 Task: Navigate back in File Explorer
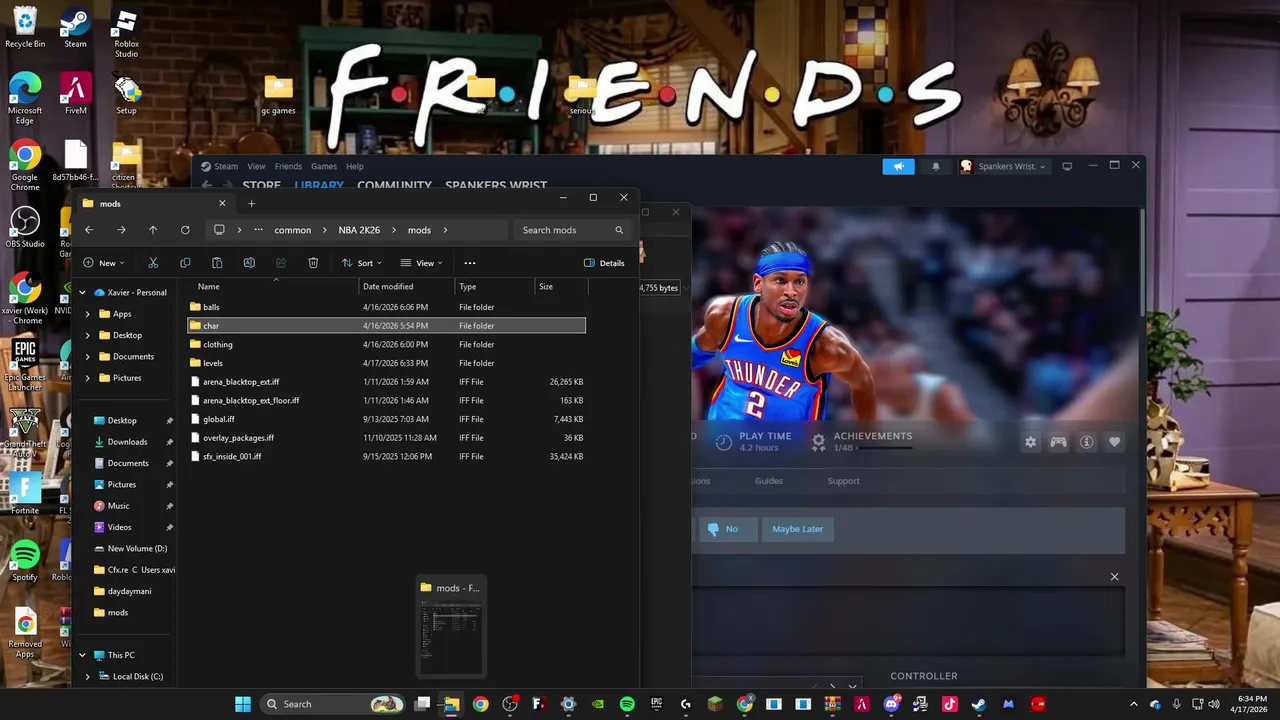point(89,230)
